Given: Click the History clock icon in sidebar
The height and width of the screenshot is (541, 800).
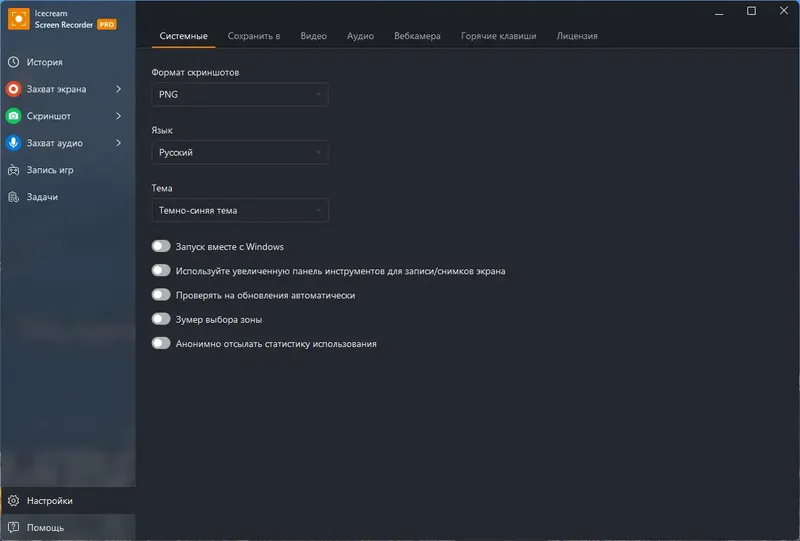Looking at the screenshot, I should tap(14, 62).
